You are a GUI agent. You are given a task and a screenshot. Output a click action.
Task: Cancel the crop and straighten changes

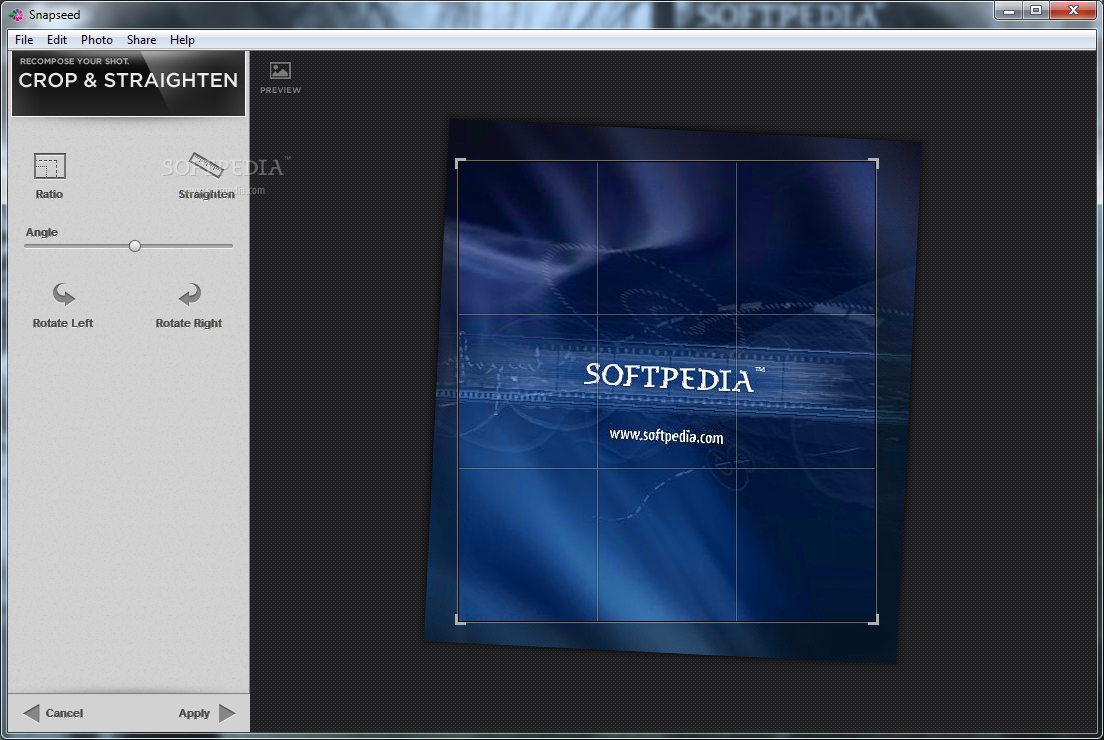(54, 713)
